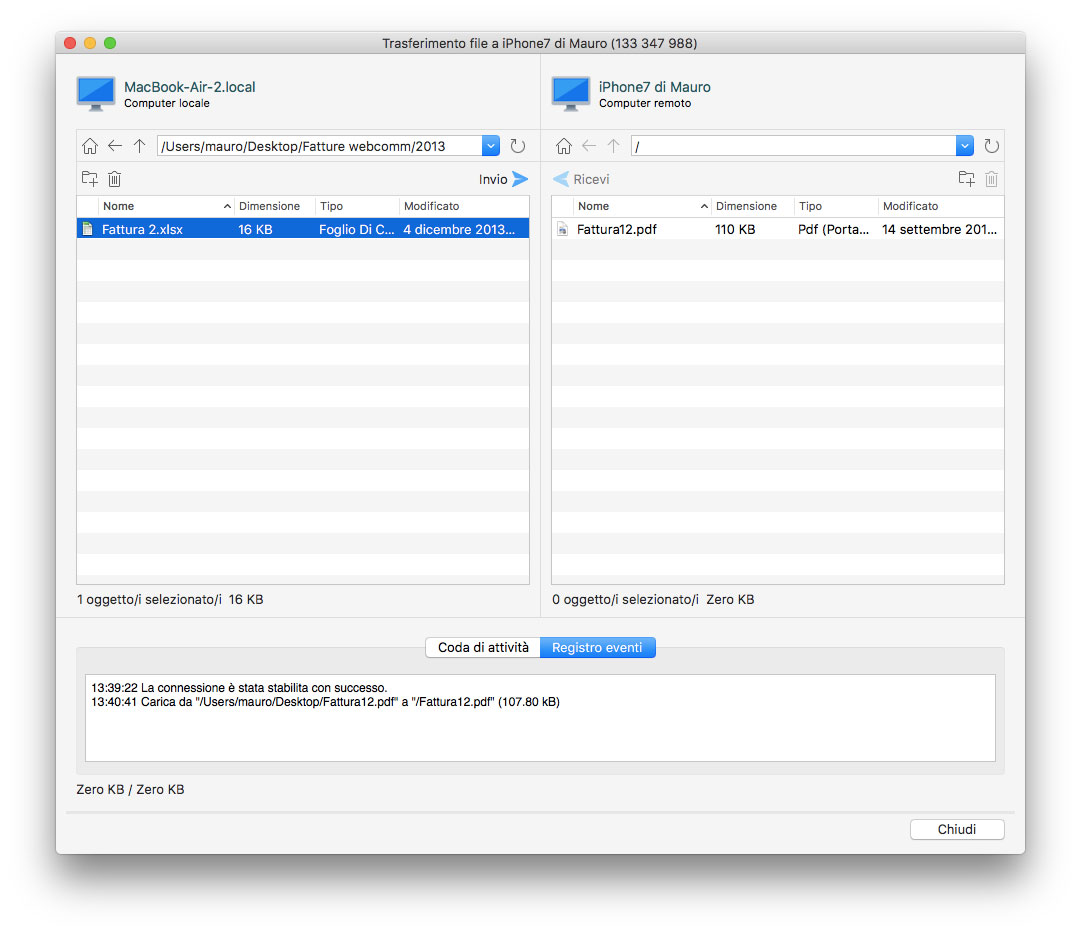Viewport: 1081px width, 934px height.
Task: Edit the local path field
Action: pyautogui.click(x=320, y=146)
